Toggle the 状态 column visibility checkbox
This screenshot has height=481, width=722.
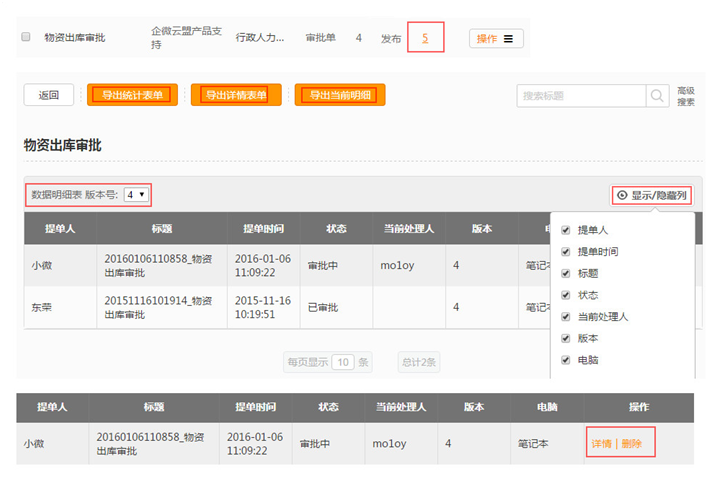[566, 295]
